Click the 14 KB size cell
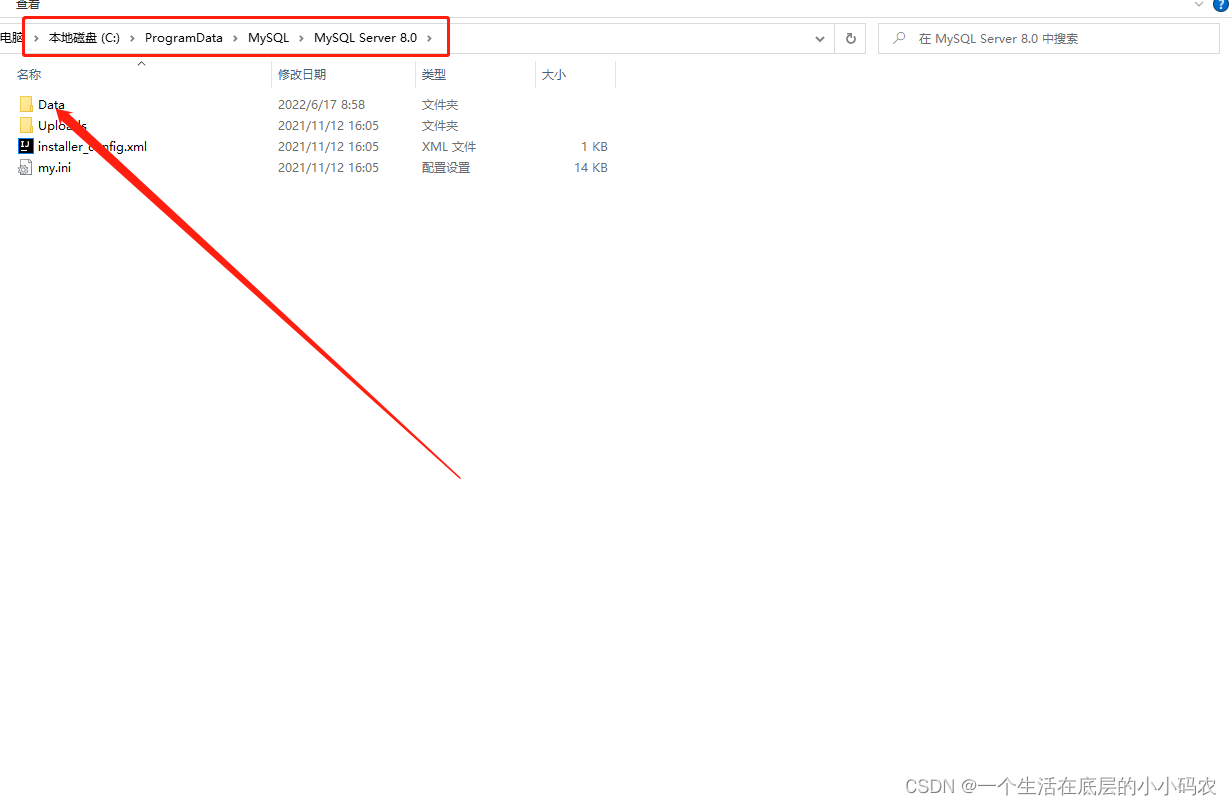This screenshot has height=805, width=1232. pos(591,168)
